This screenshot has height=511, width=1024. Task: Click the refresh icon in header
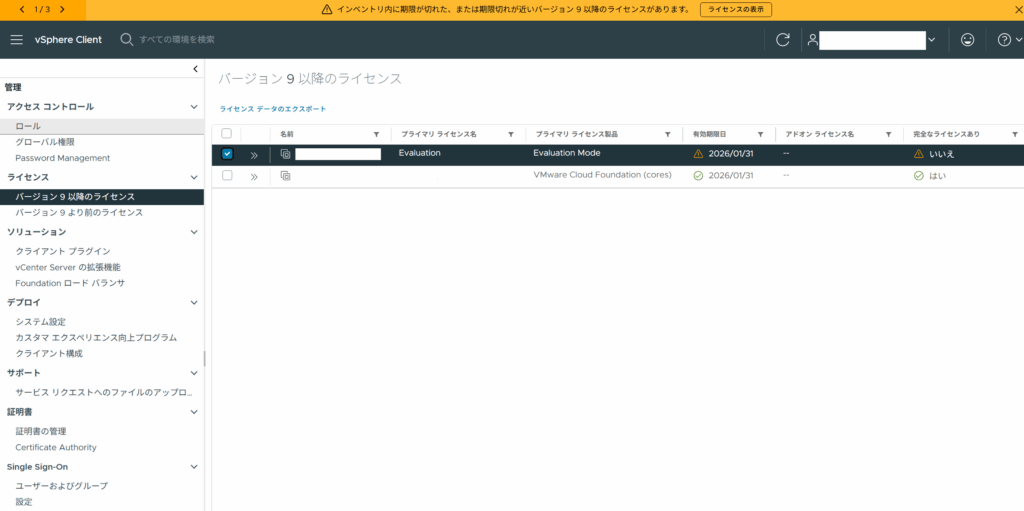[x=783, y=39]
